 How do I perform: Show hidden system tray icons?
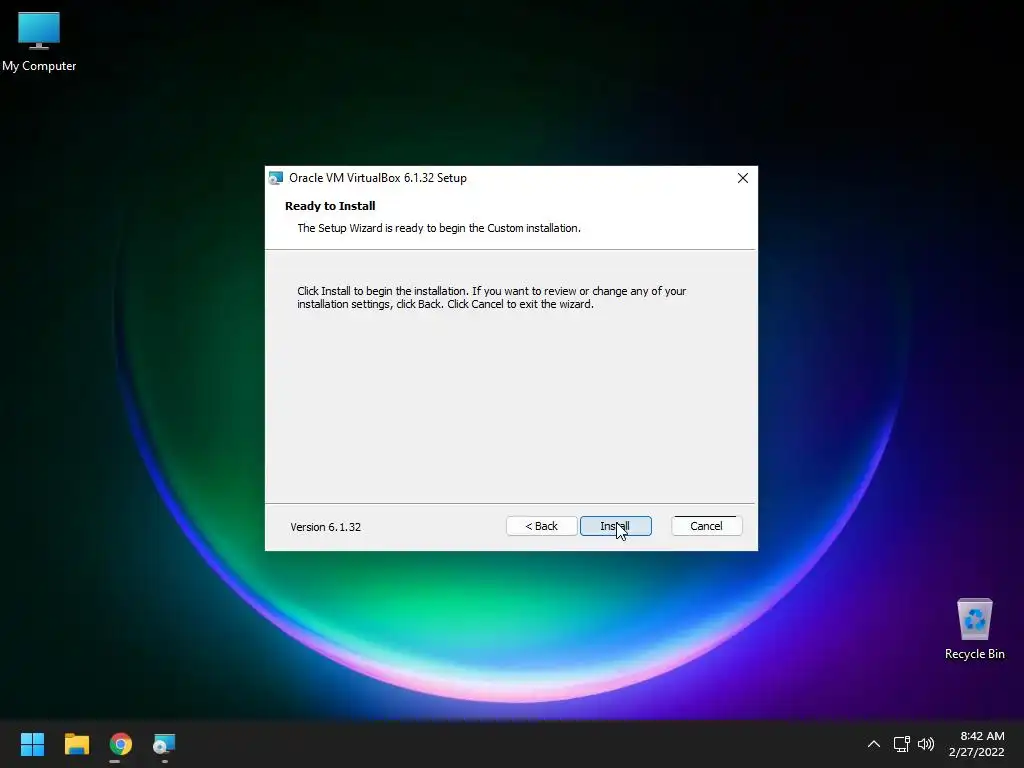pyautogui.click(x=874, y=744)
